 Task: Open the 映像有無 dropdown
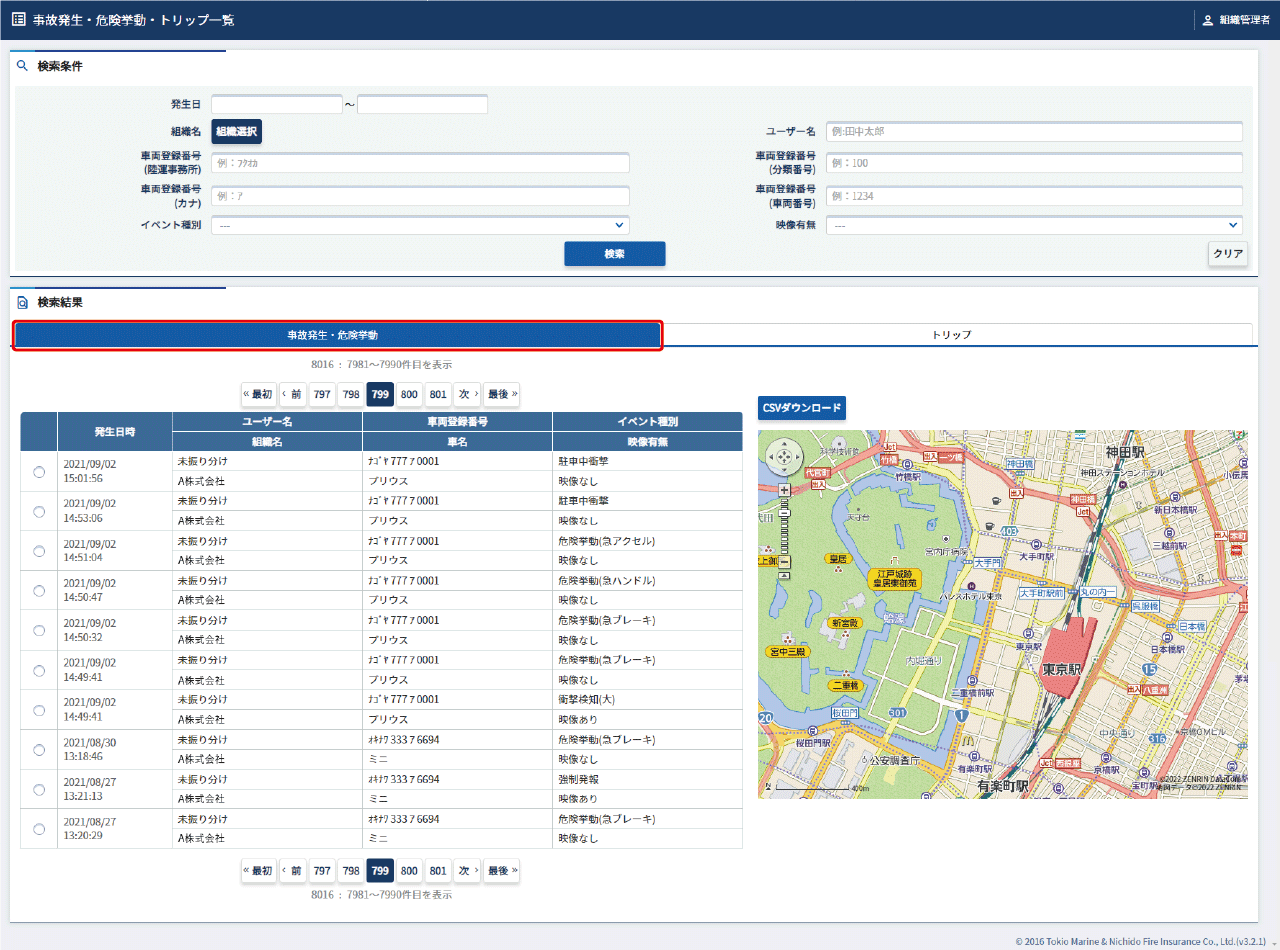pos(1034,226)
